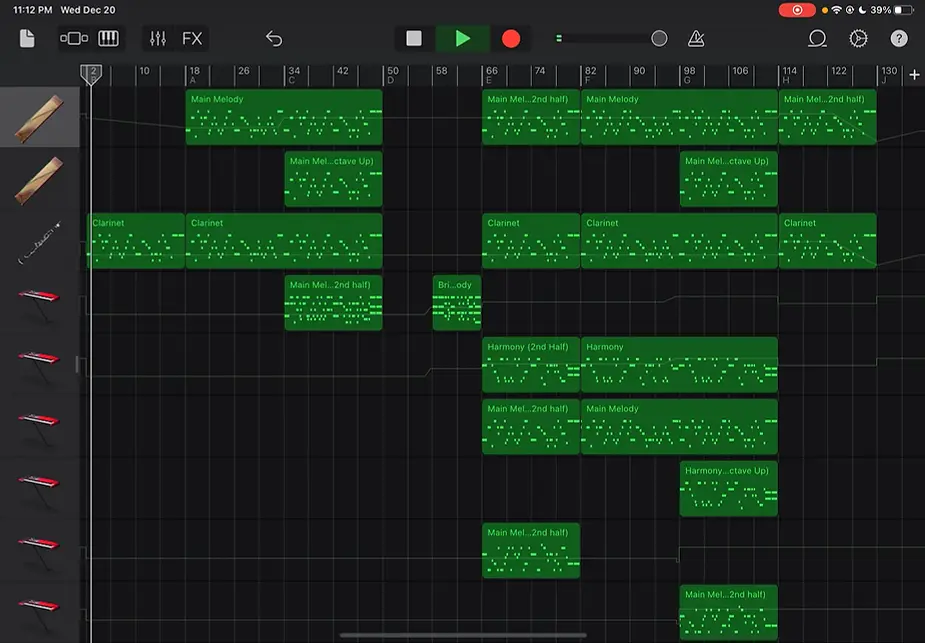Select the Clarinet region starting at bar 114
This screenshot has height=643, width=925.
pyautogui.click(x=828, y=241)
